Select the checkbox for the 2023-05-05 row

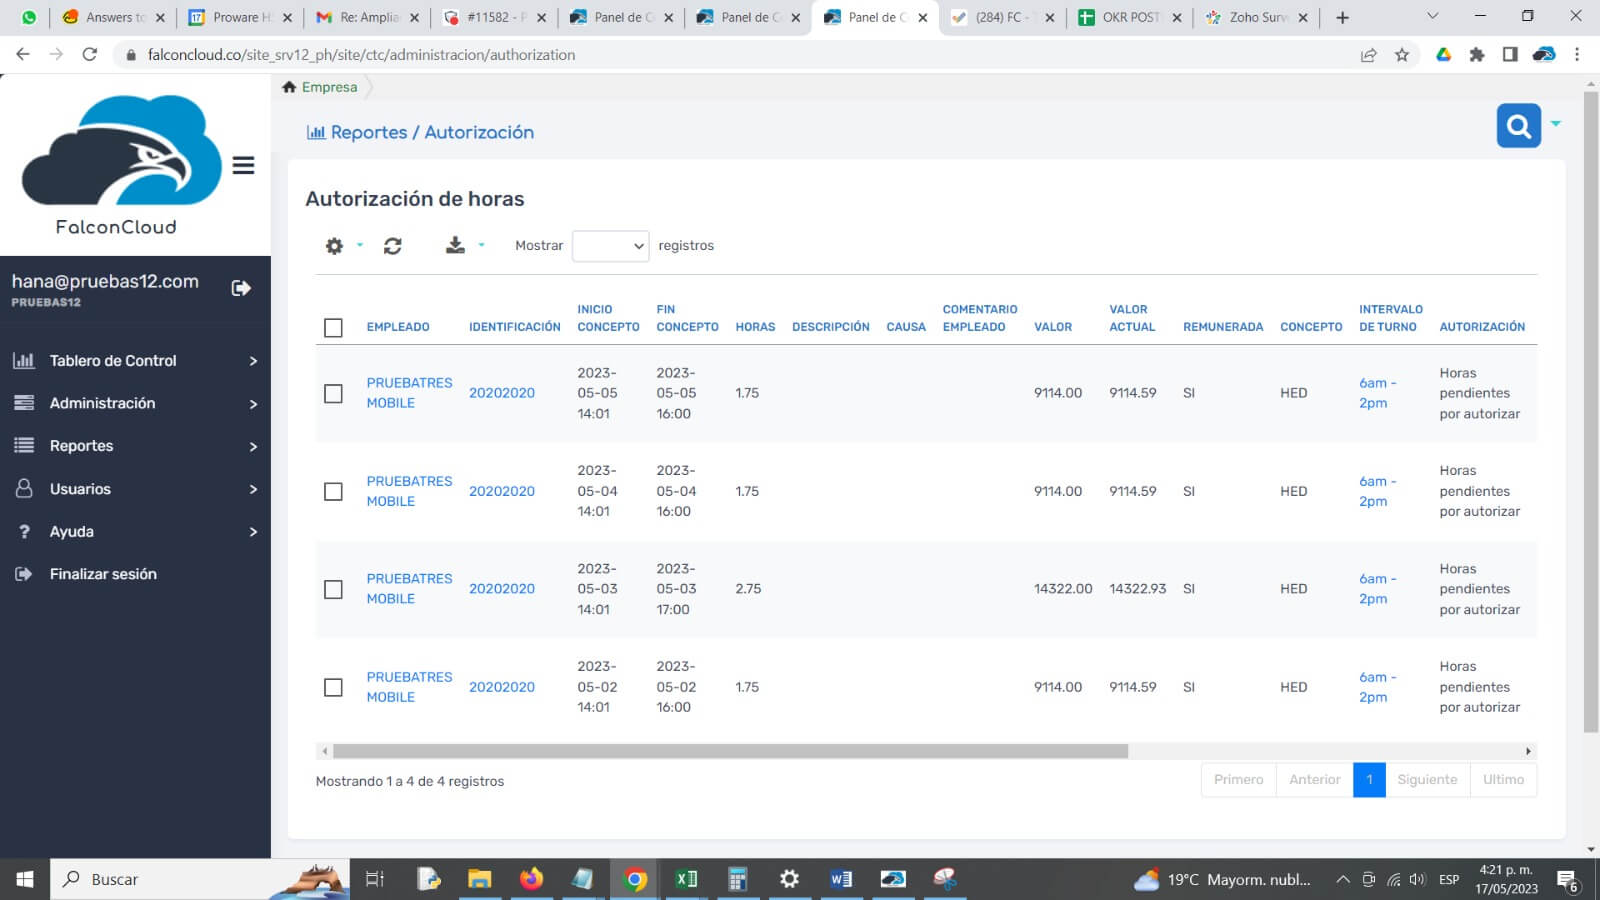(x=333, y=394)
